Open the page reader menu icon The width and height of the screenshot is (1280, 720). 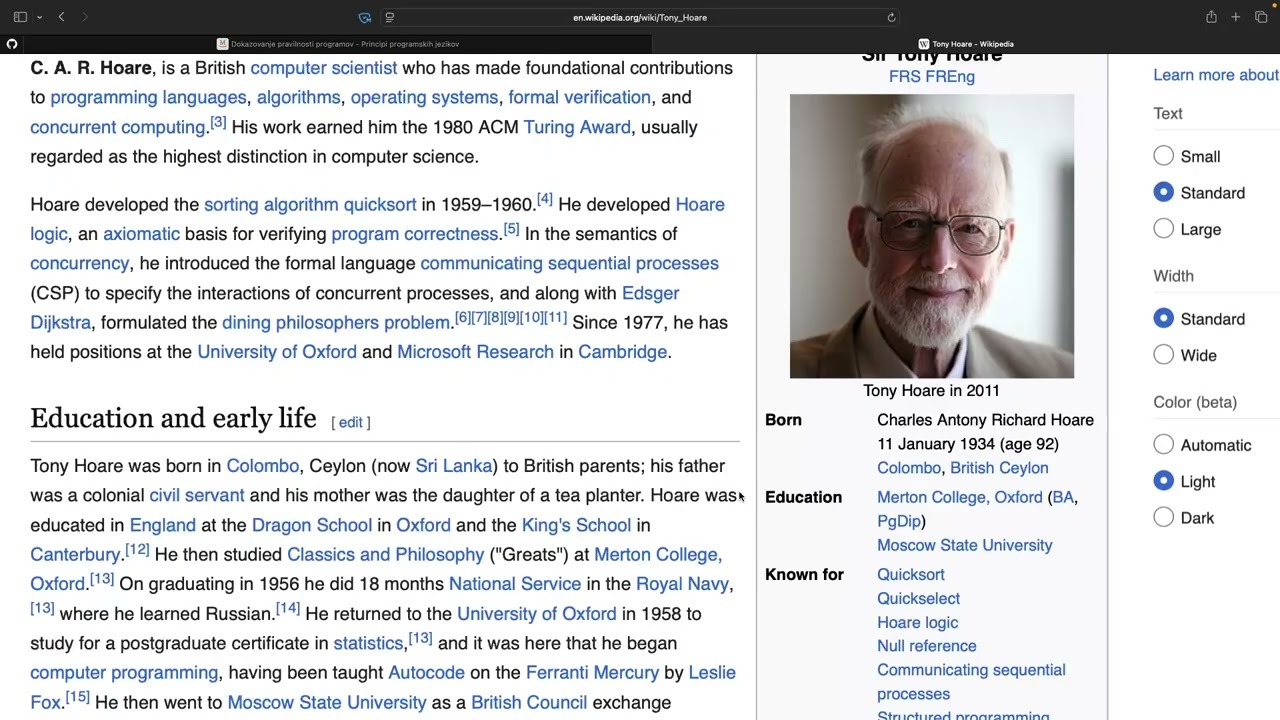[x=389, y=17]
